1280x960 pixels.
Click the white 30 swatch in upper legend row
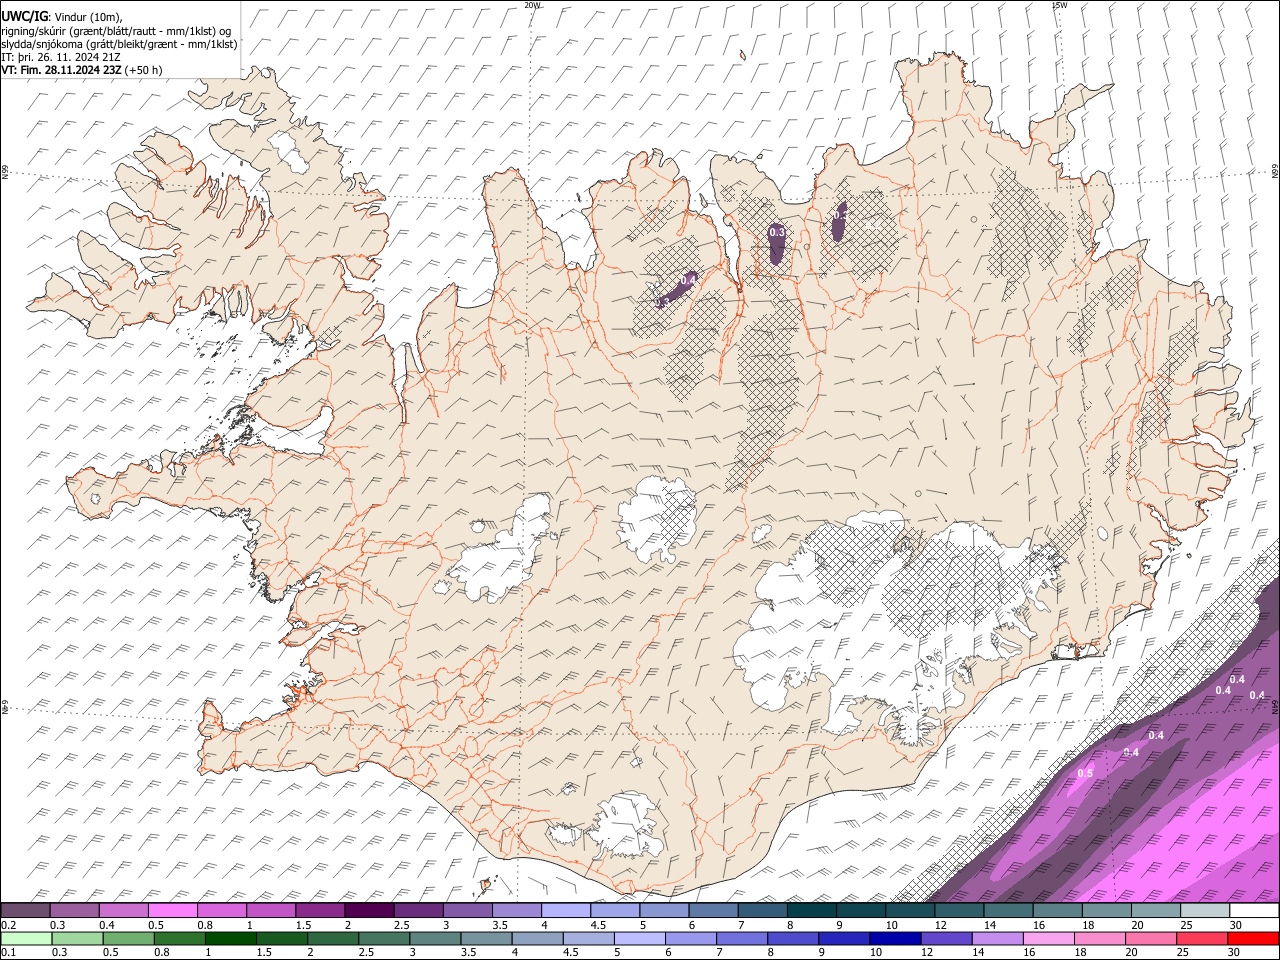[1254, 911]
